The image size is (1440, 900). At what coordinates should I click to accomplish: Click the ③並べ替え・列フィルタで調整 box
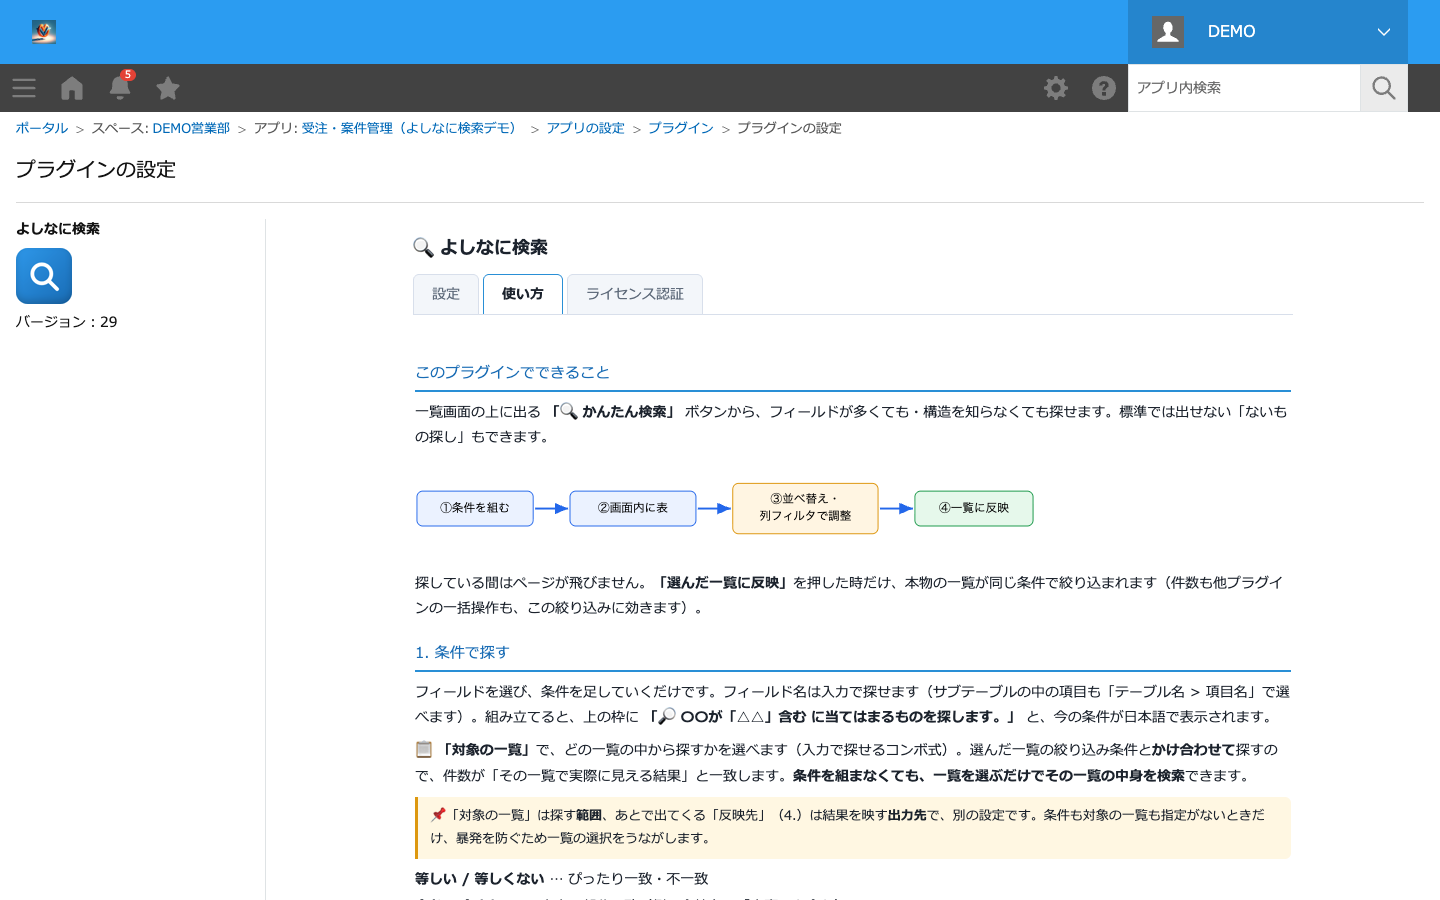(x=805, y=508)
